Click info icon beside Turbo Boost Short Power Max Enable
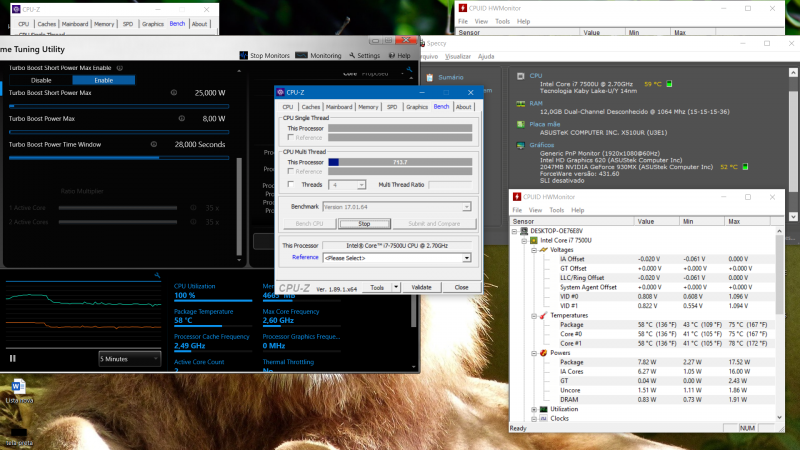Viewport: 800px width, 450px height. 120,68
